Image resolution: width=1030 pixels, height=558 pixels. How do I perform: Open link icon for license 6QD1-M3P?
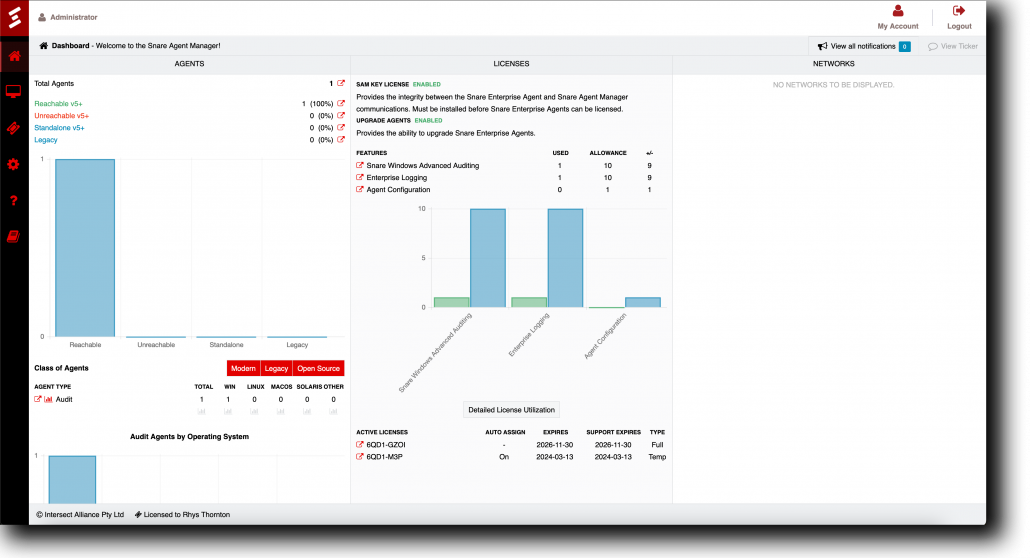click(360, 456)
